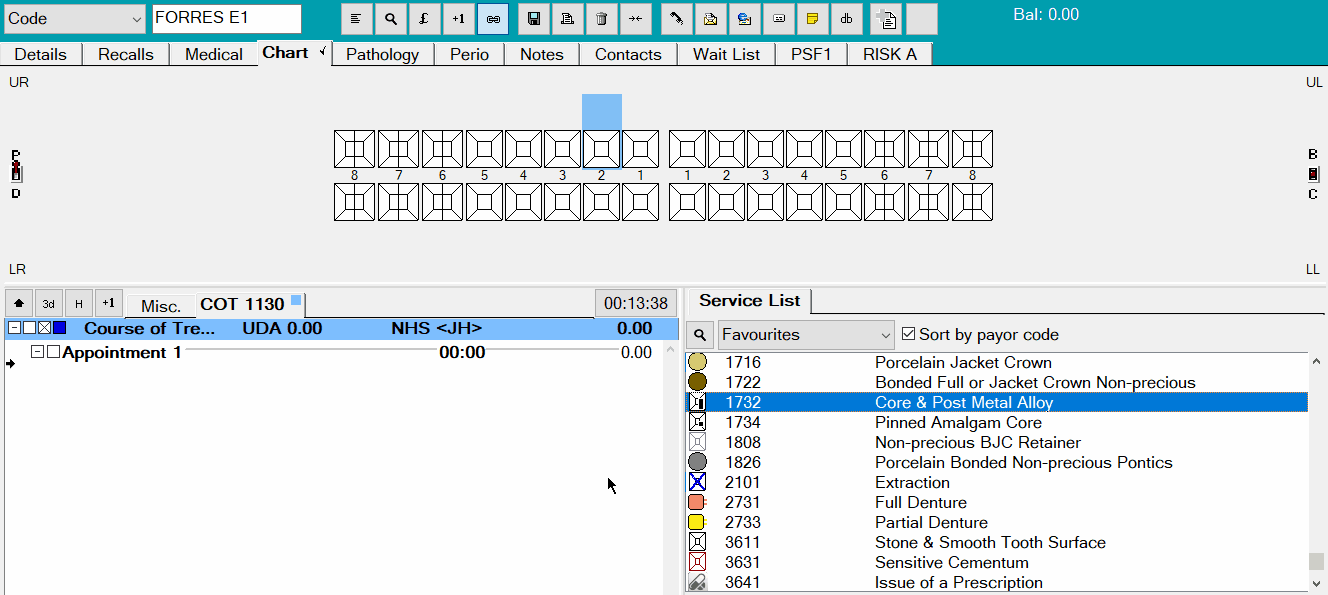Screen dimensions: 1328x595
Task: Click the small label card icon
Action: point(778,19)
